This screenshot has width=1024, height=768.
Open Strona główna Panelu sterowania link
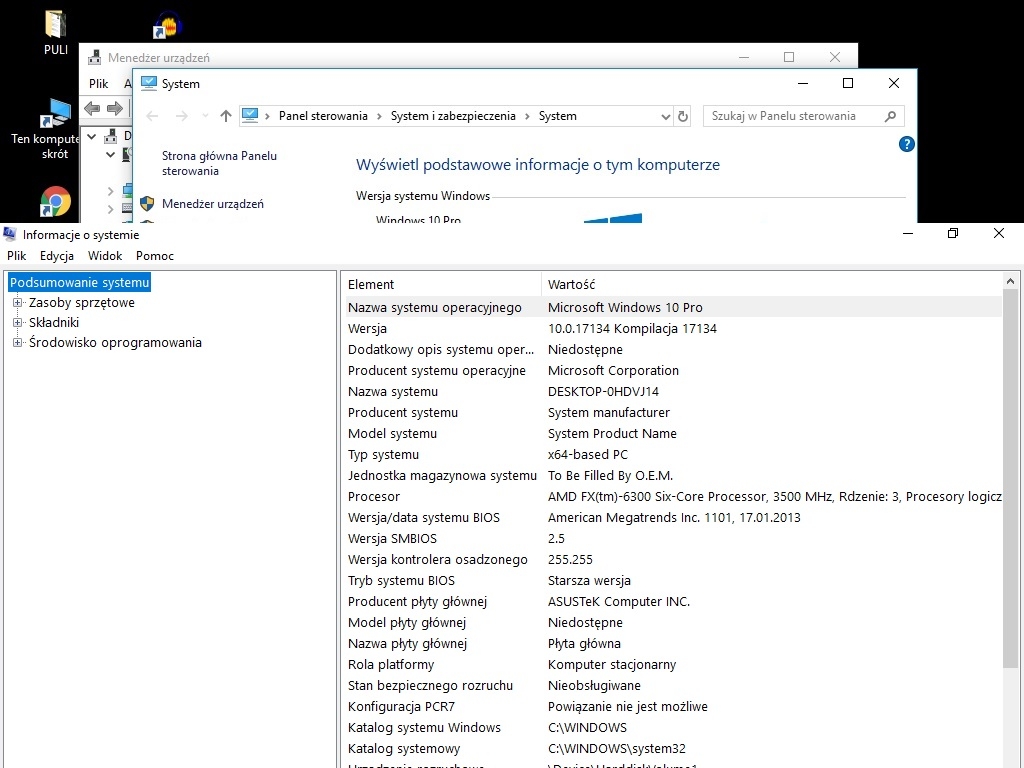pos(219,163)
